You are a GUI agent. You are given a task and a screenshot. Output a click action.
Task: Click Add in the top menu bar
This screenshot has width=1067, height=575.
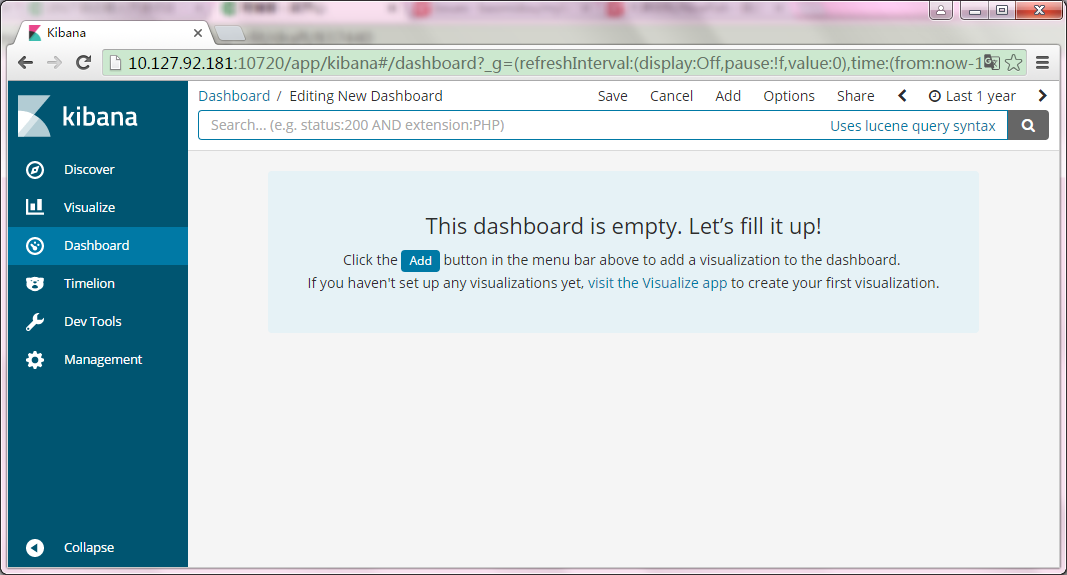pyautogui.click(x=727, y=96)
